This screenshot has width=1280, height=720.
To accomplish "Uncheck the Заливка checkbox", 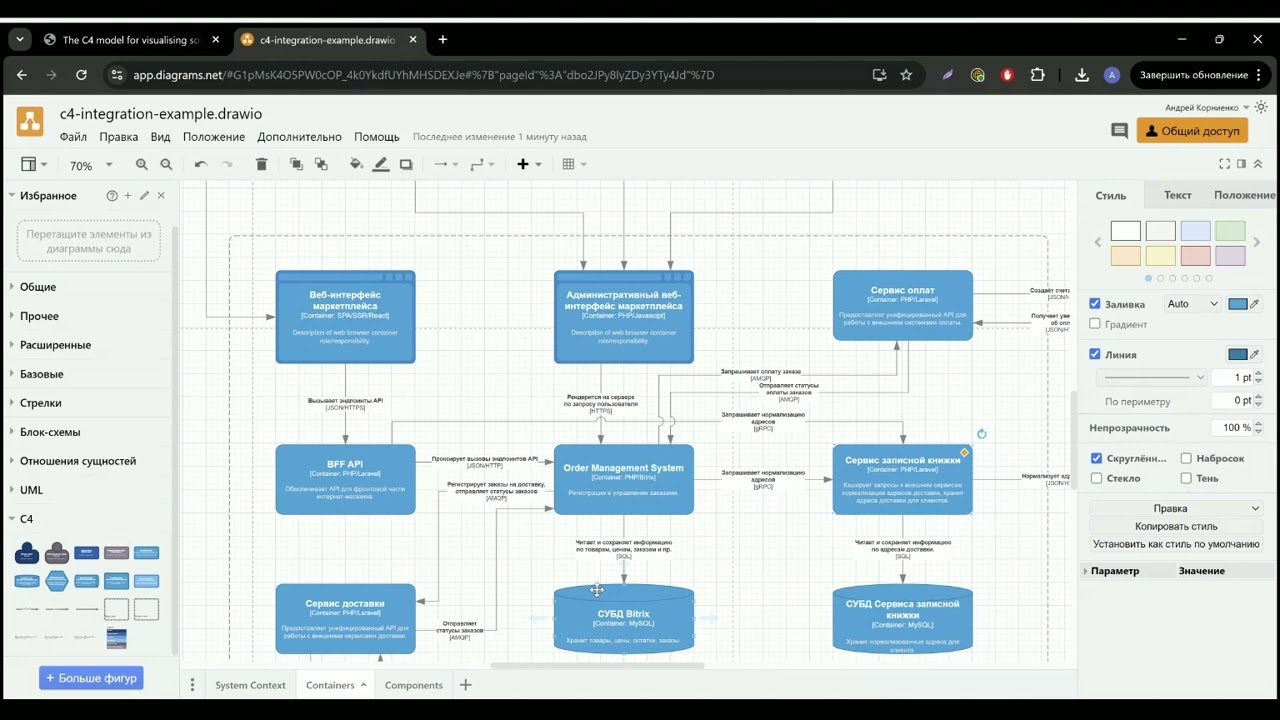I will pyautogui.click(x=1095, y=304).
